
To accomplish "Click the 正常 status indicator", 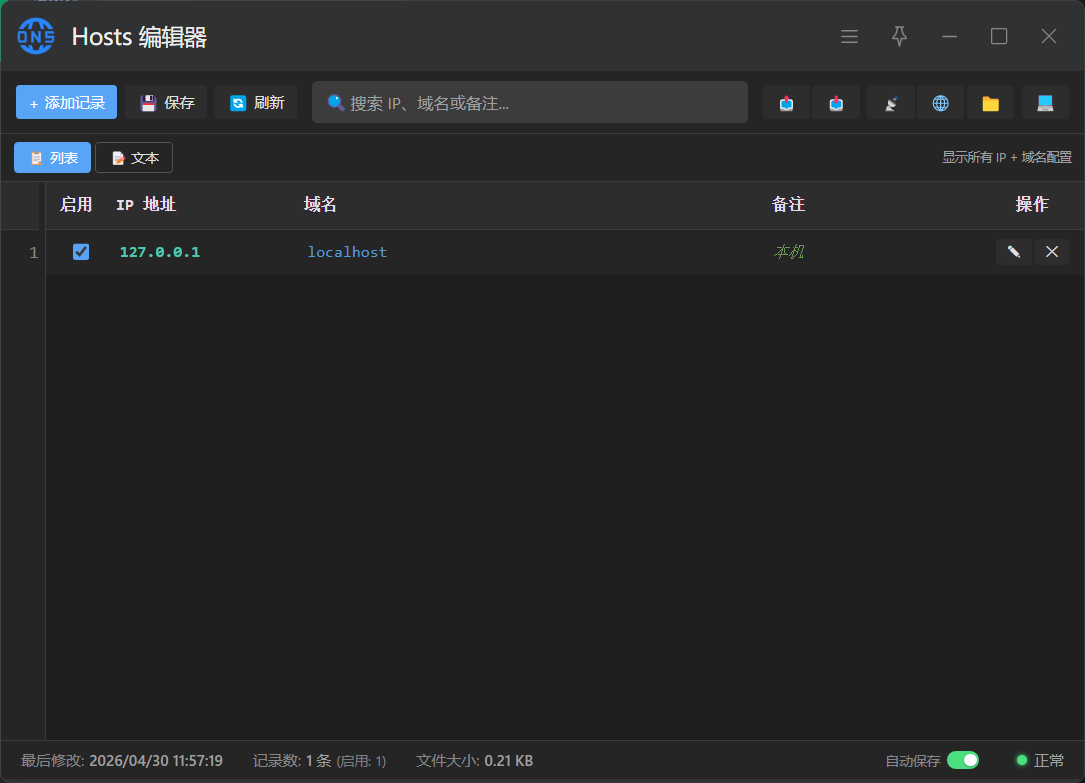I will pos(1040,761).
